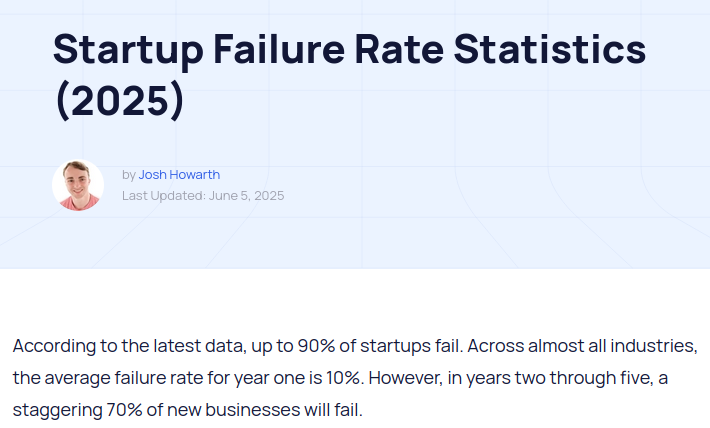Click the Startup Failure Rate Statistics heading
This screenshot has width=710, height=428.
349,50
